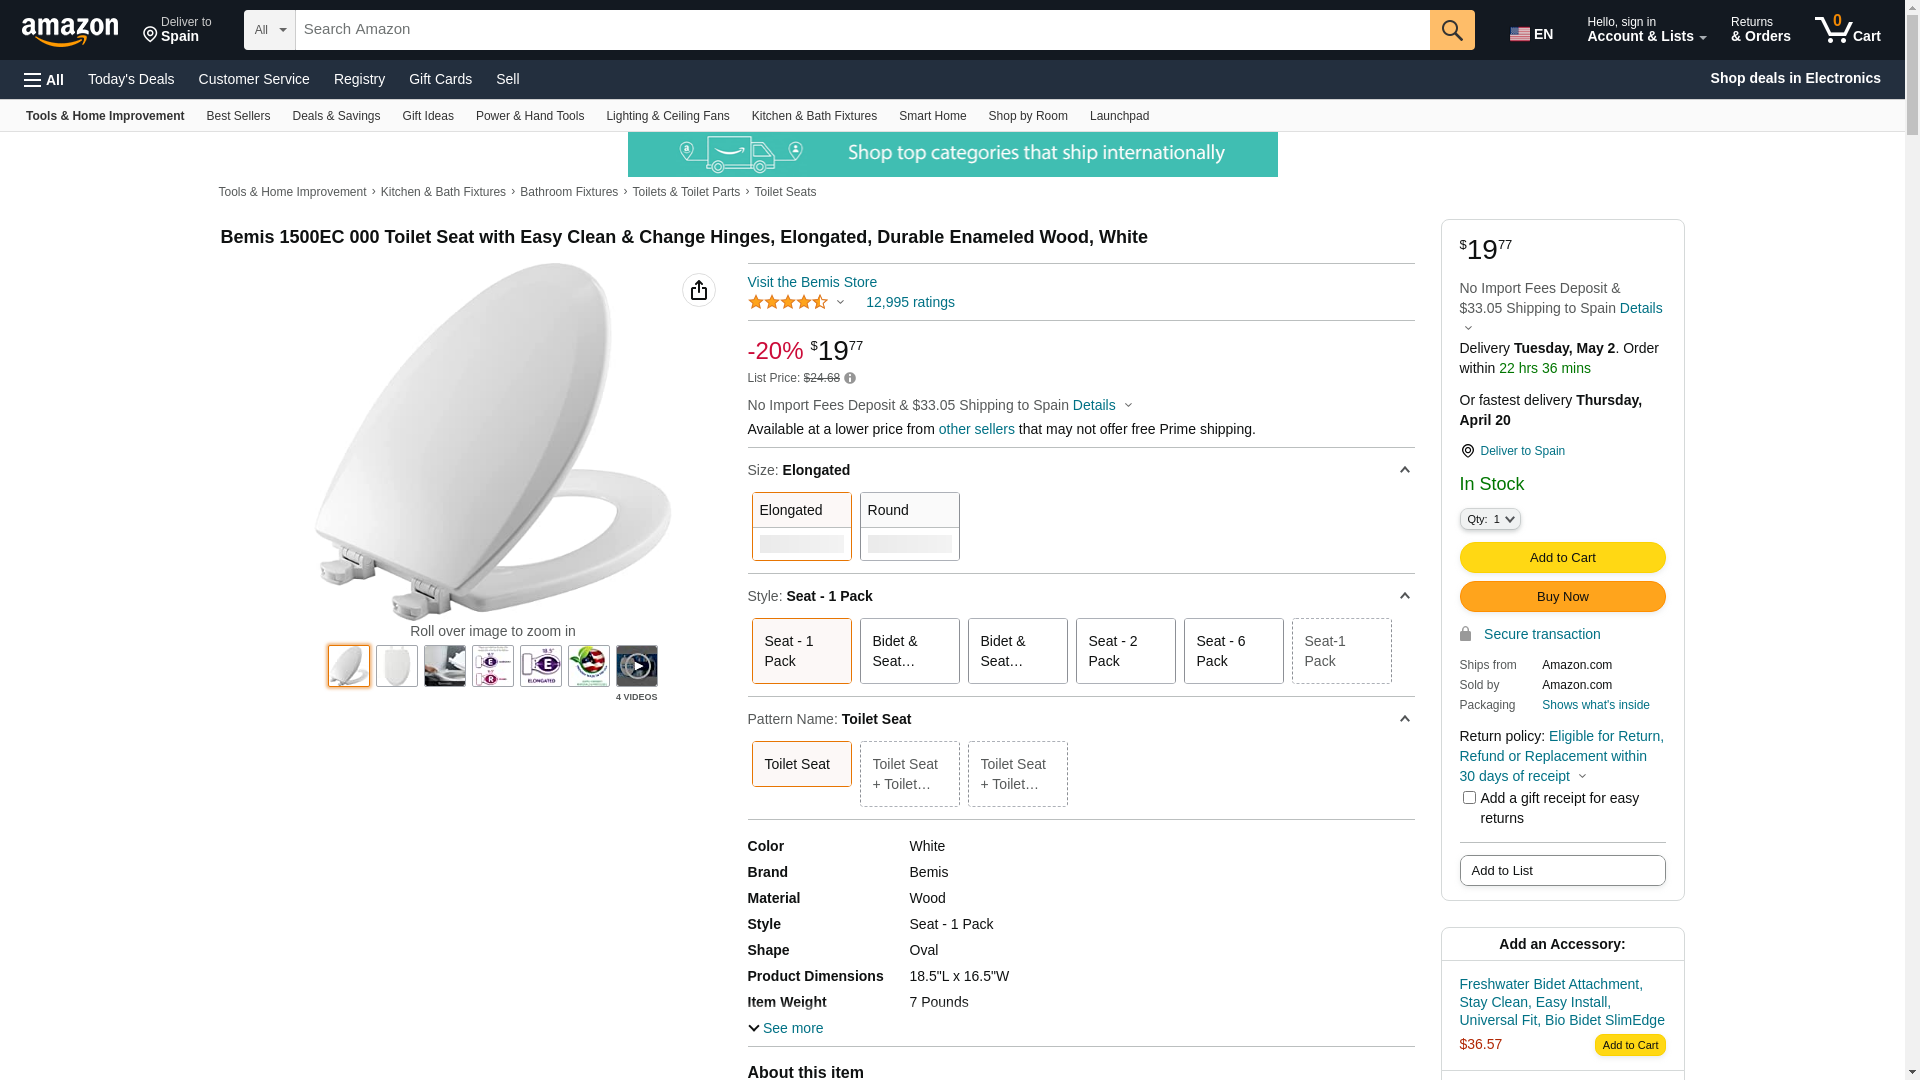Viewport: 1920px width, 1080px height.
Task: Click into the Search Amazon field
Action: tap(860, 30)
